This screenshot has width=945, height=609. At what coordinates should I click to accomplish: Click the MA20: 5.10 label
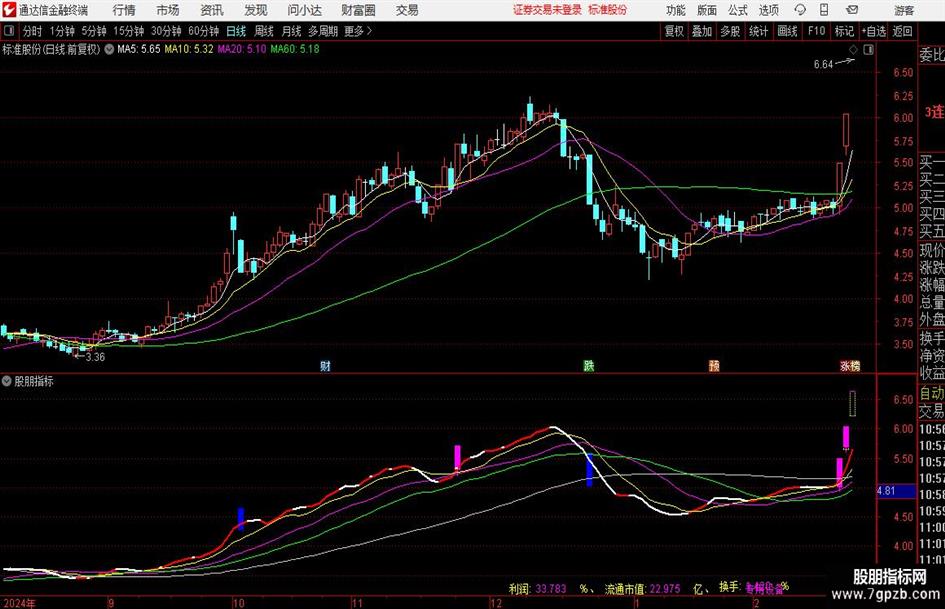pyautogui.click(x=242, y=49)
